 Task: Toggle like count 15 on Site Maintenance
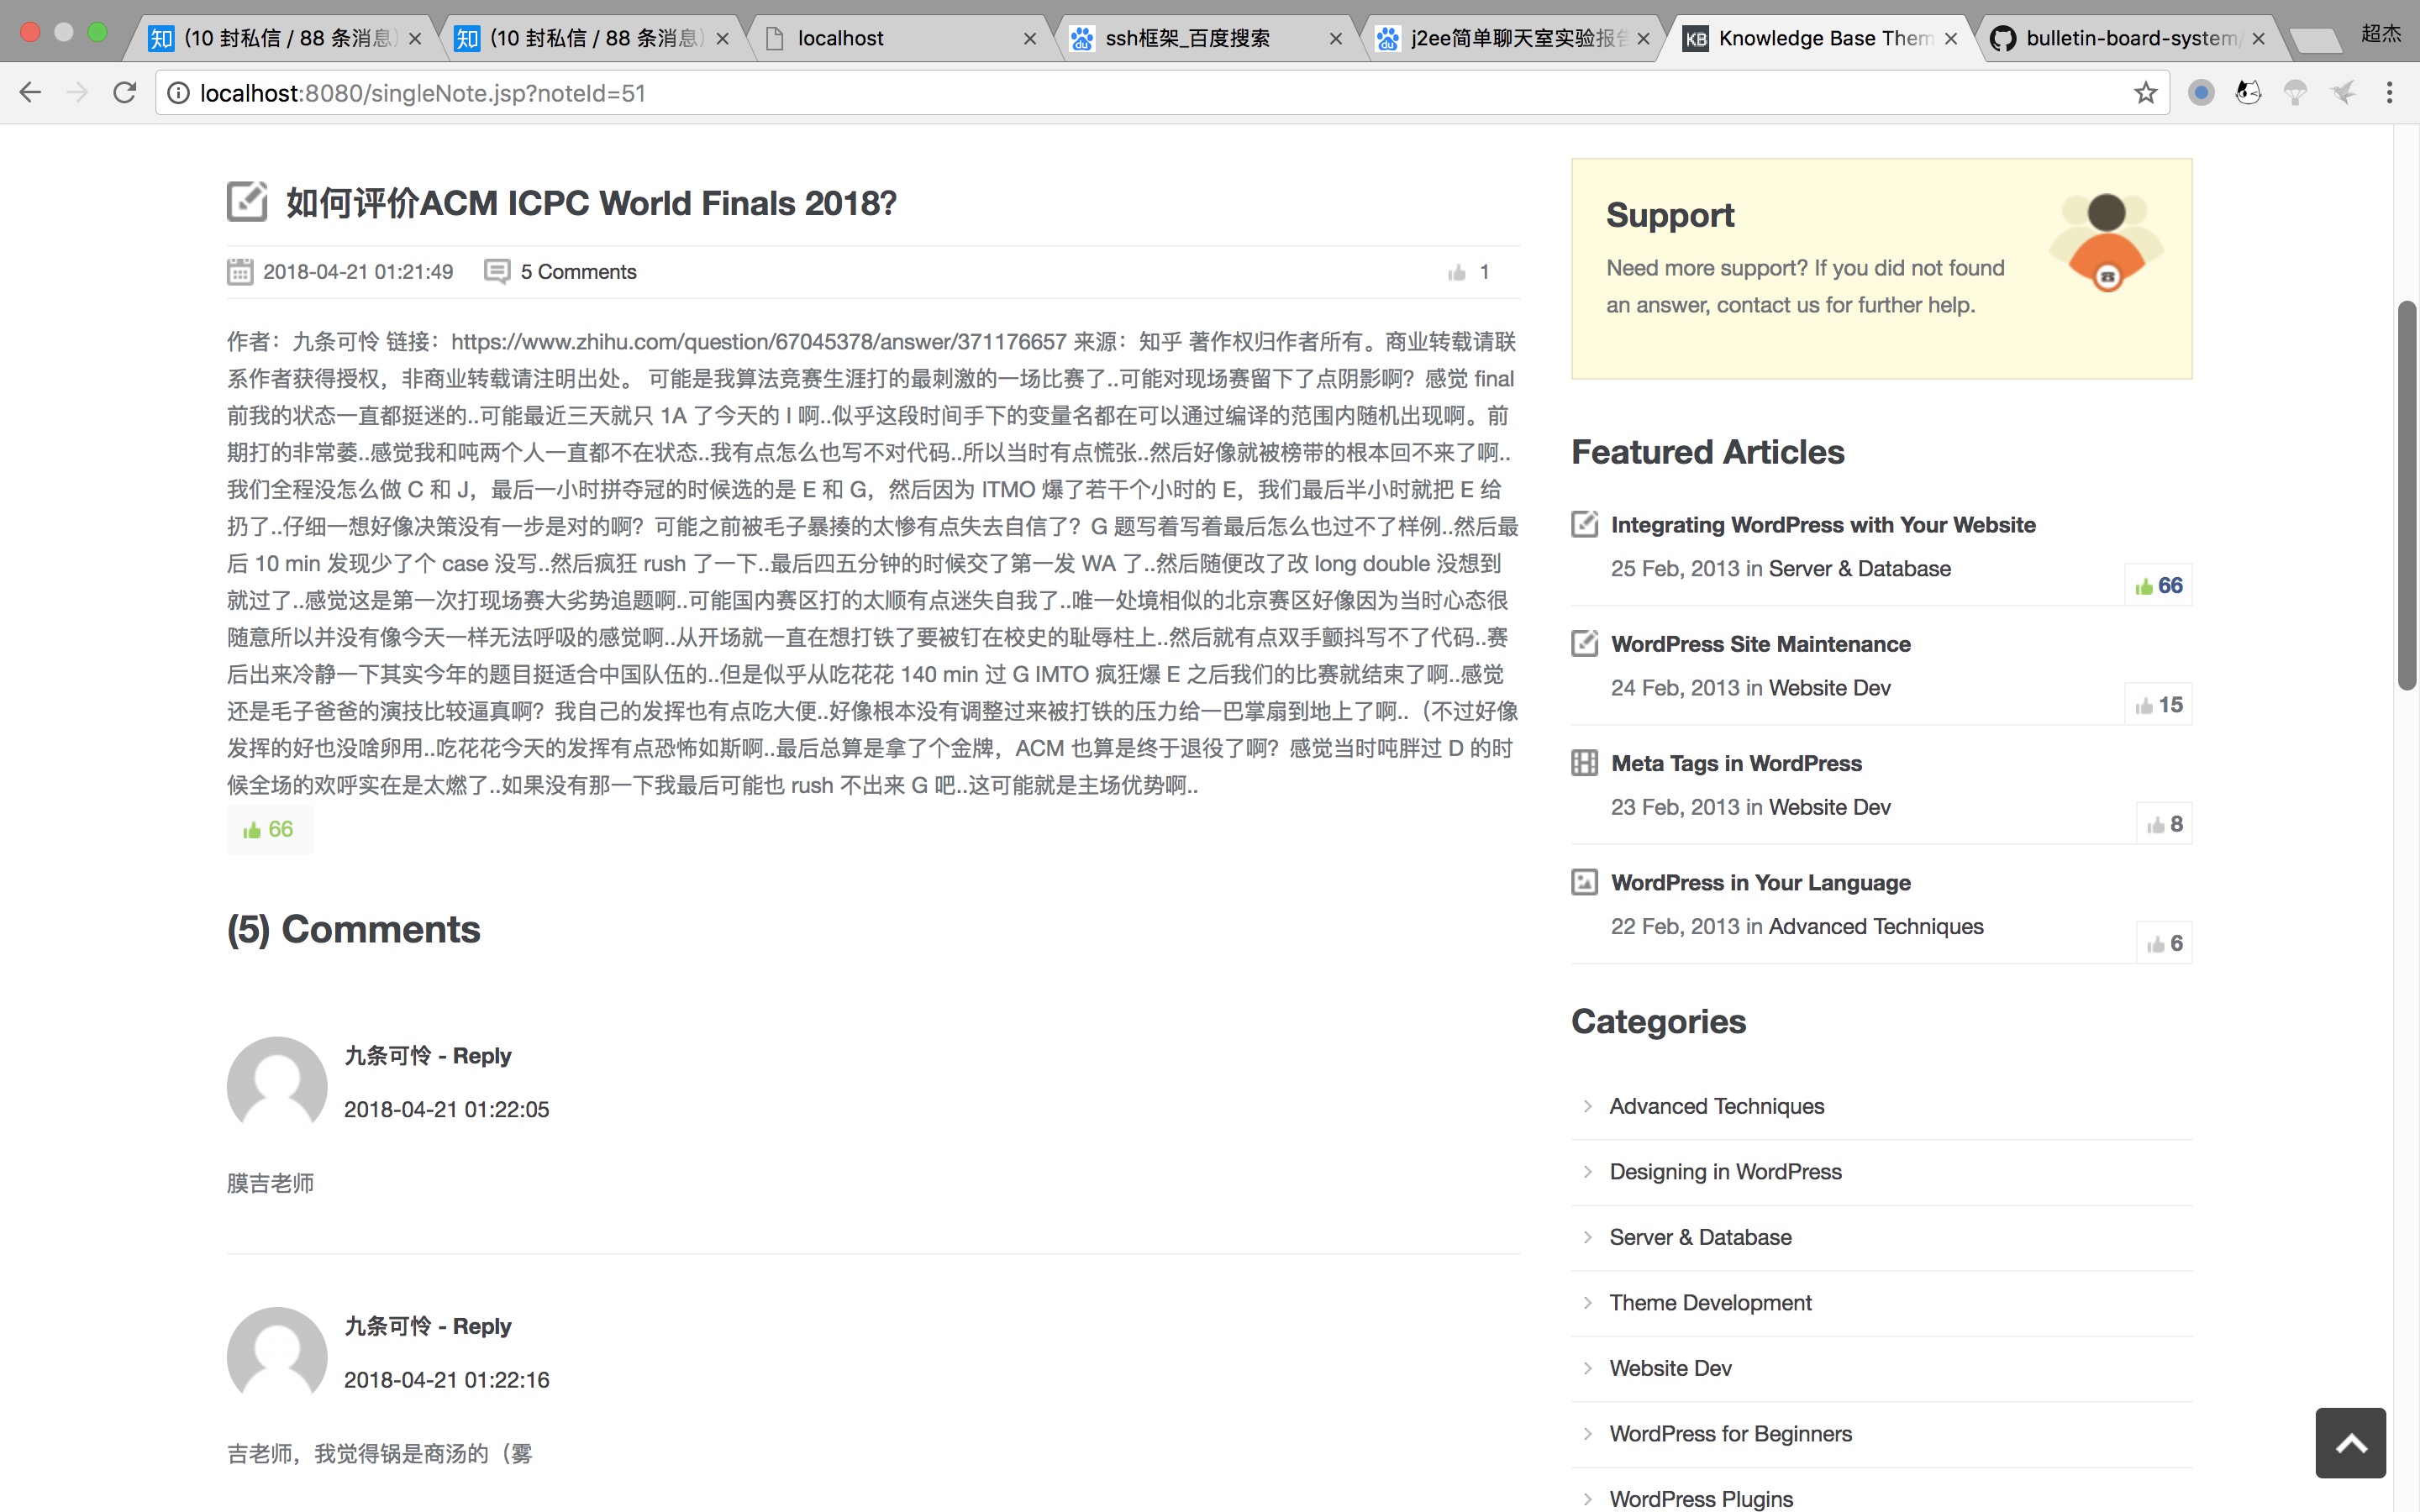coord(2158,705)
